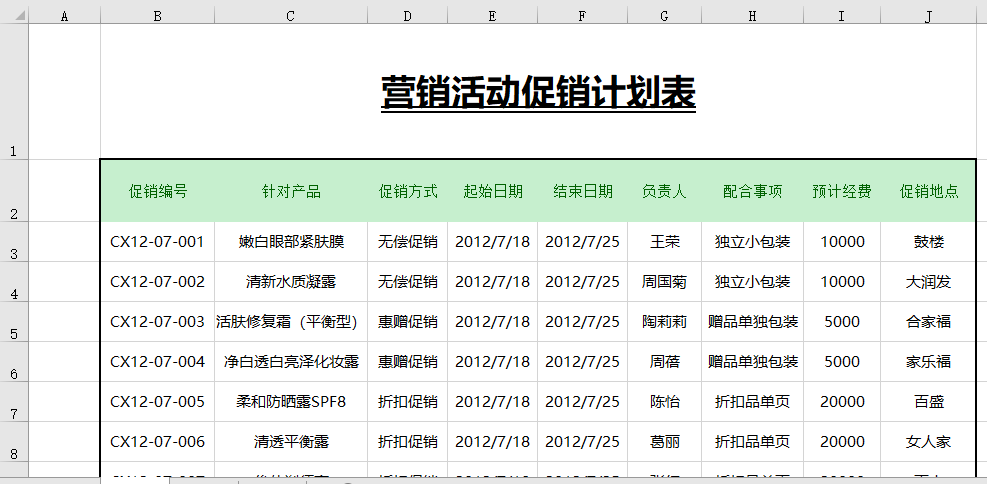Select column H header
This screenshot has width=987, height=484.
[752, 15]
